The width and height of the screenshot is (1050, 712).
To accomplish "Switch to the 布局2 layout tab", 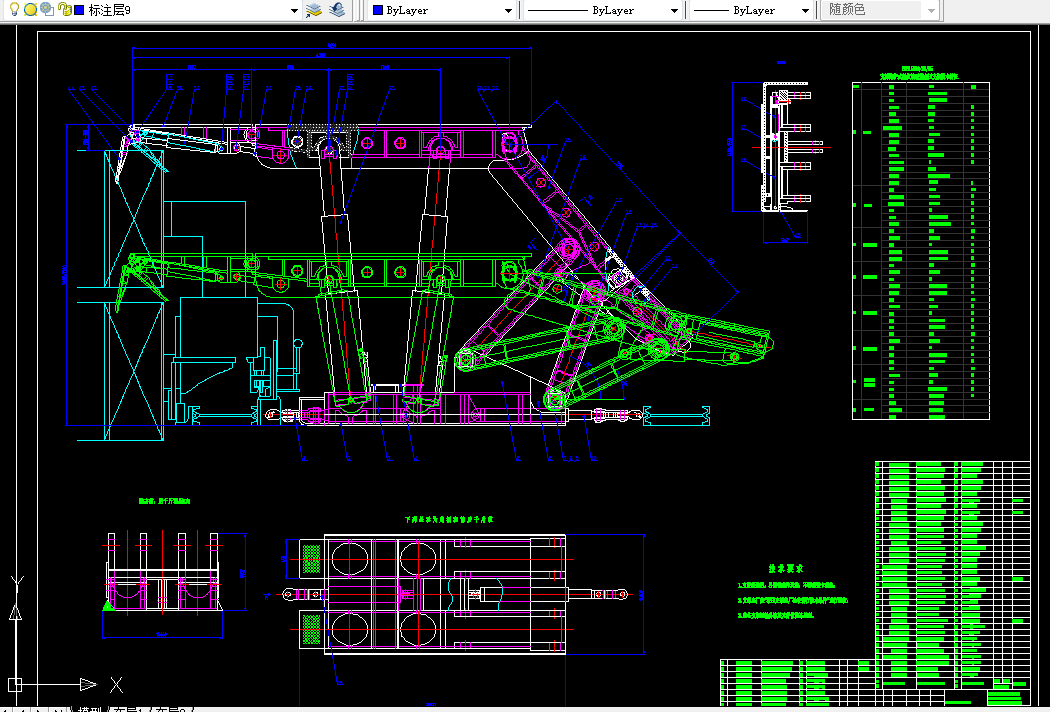I will tap(174, 709).
